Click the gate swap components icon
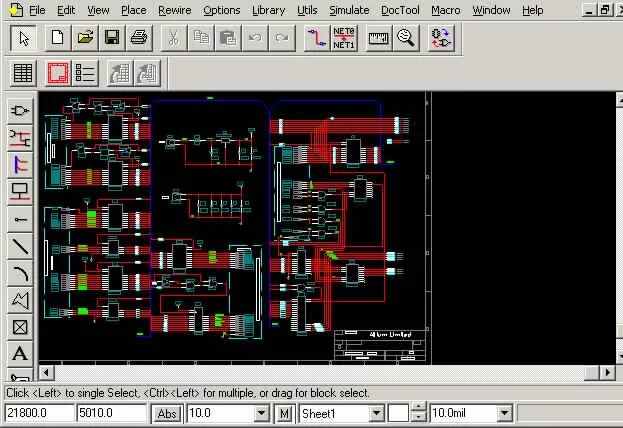Screen dimensions: 623x428 tap(441, 38)
